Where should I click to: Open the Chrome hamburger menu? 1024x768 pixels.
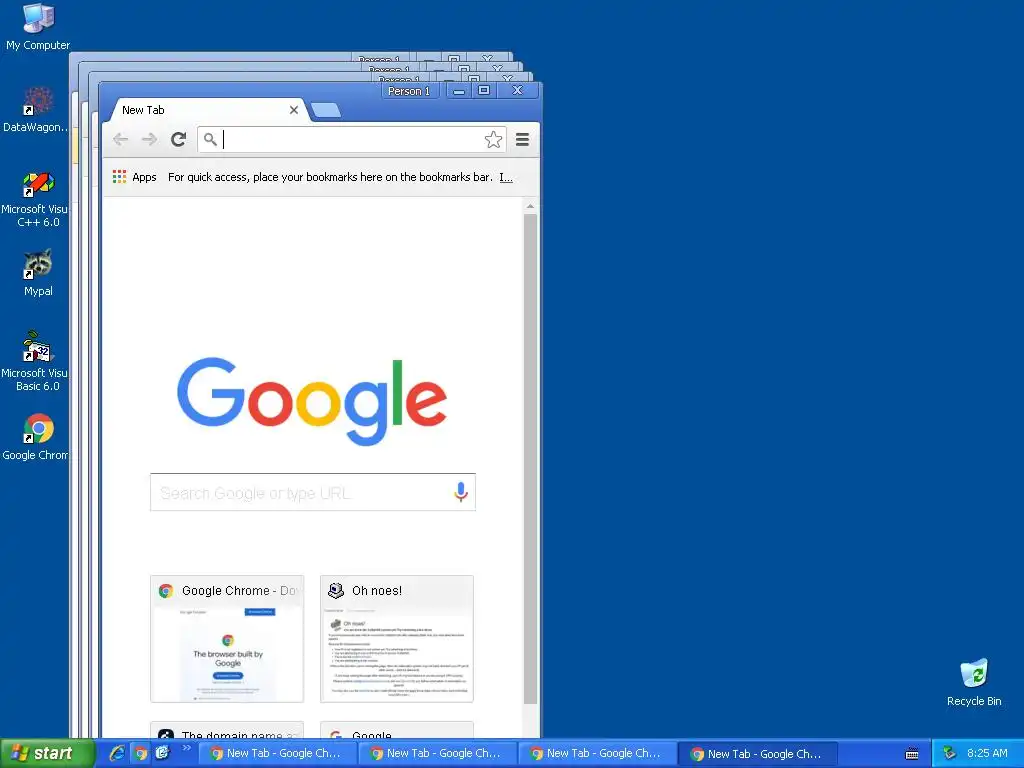point(522,139)
